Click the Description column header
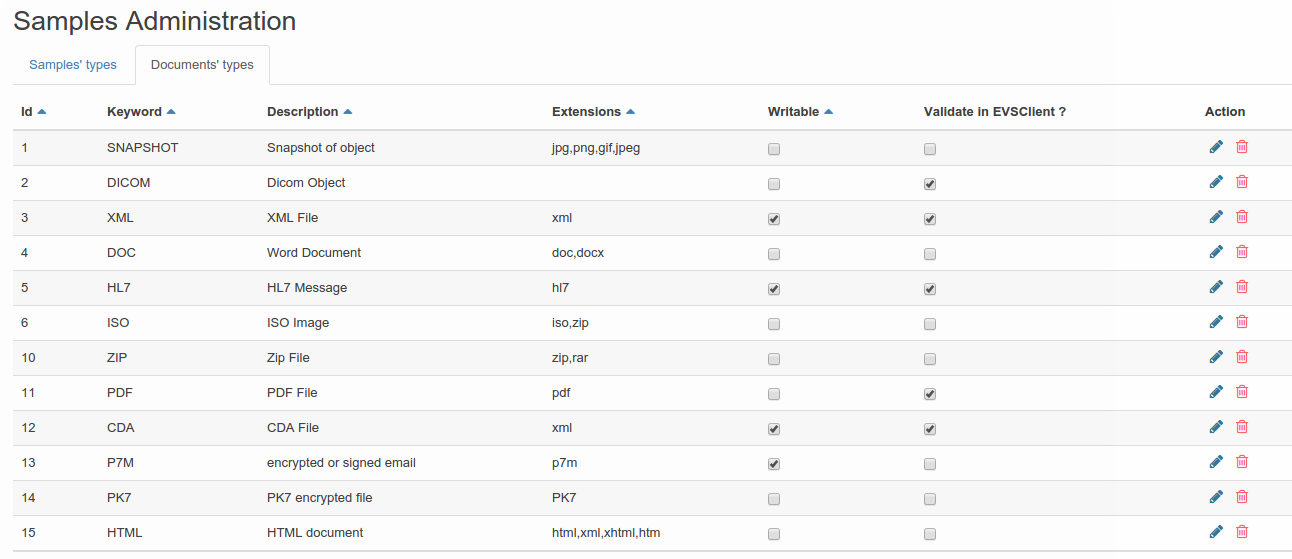1292x559 pixels. [x=302, y=112]
